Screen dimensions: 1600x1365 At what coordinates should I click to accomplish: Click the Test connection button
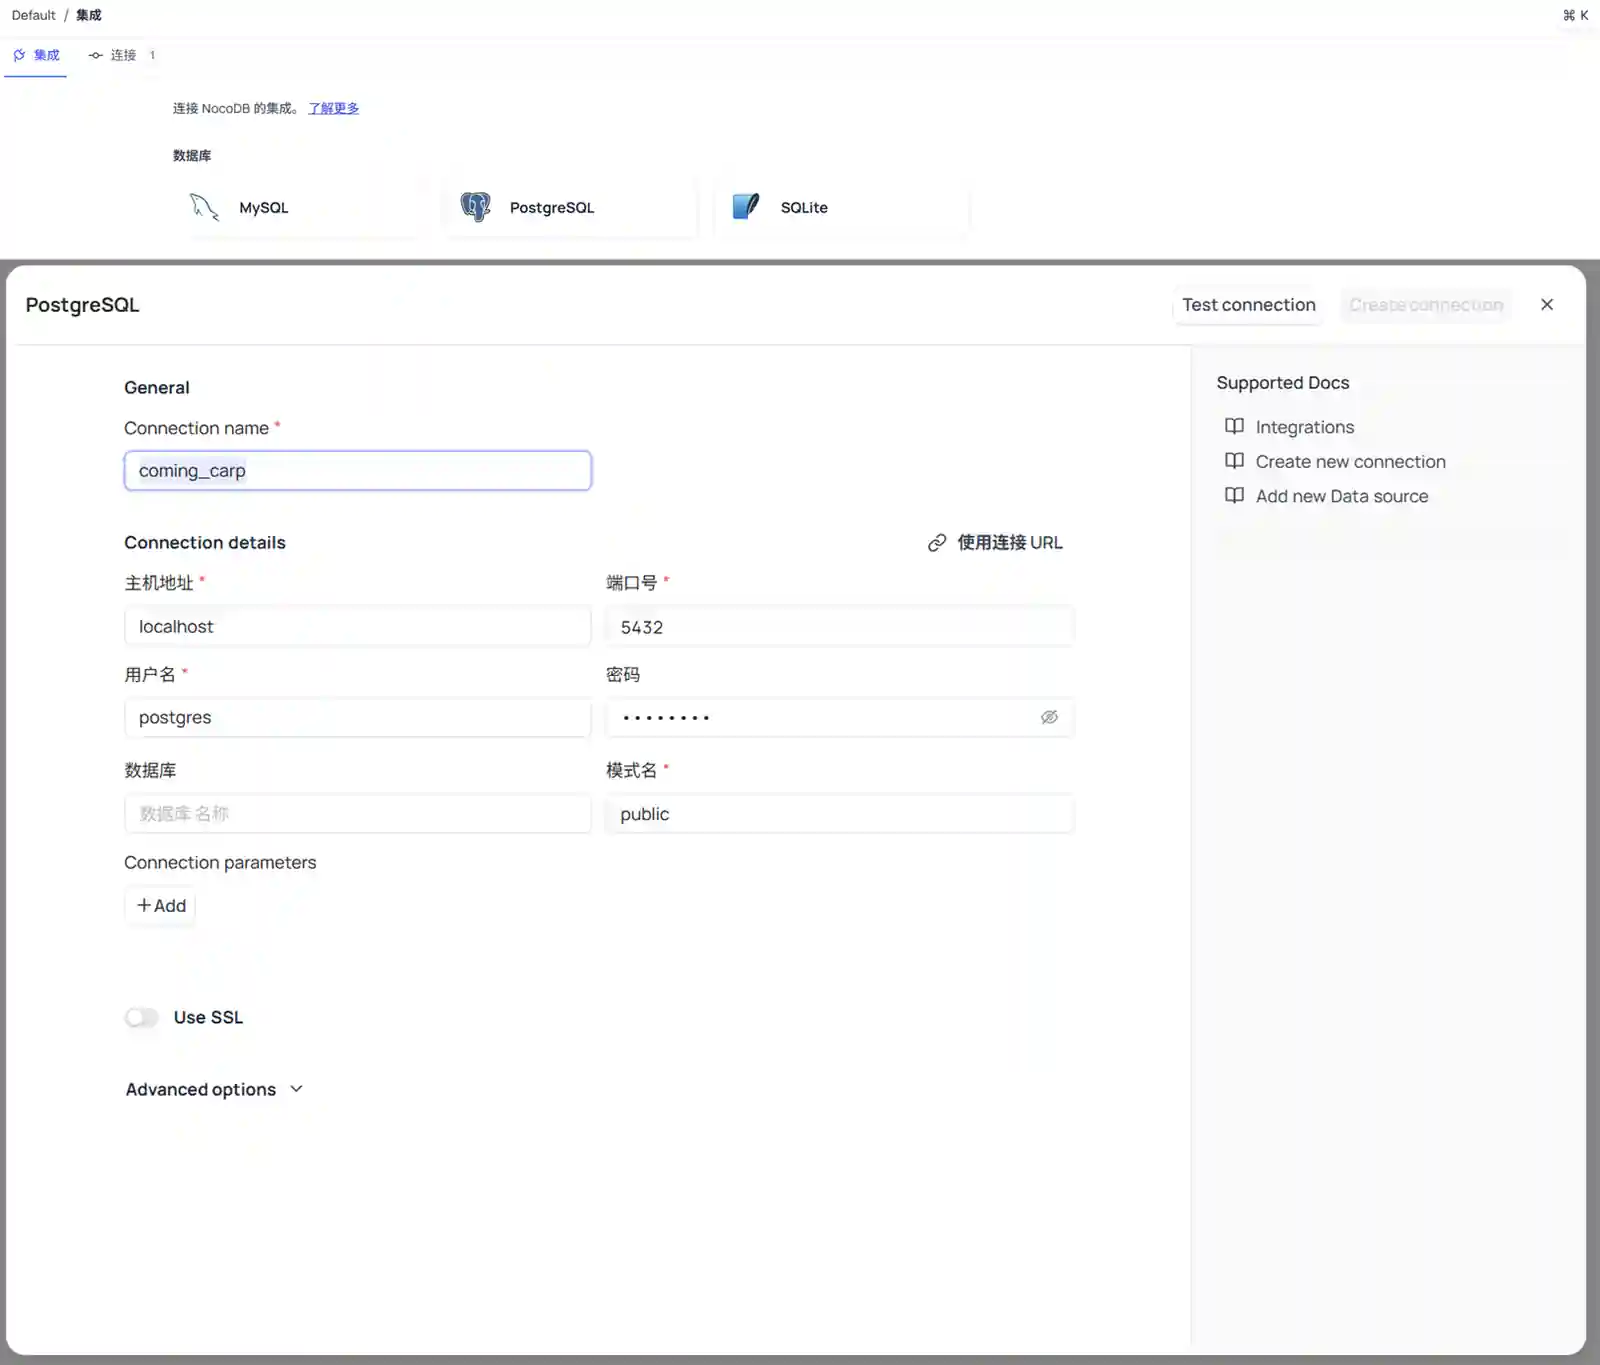(x=1249, y=305)
